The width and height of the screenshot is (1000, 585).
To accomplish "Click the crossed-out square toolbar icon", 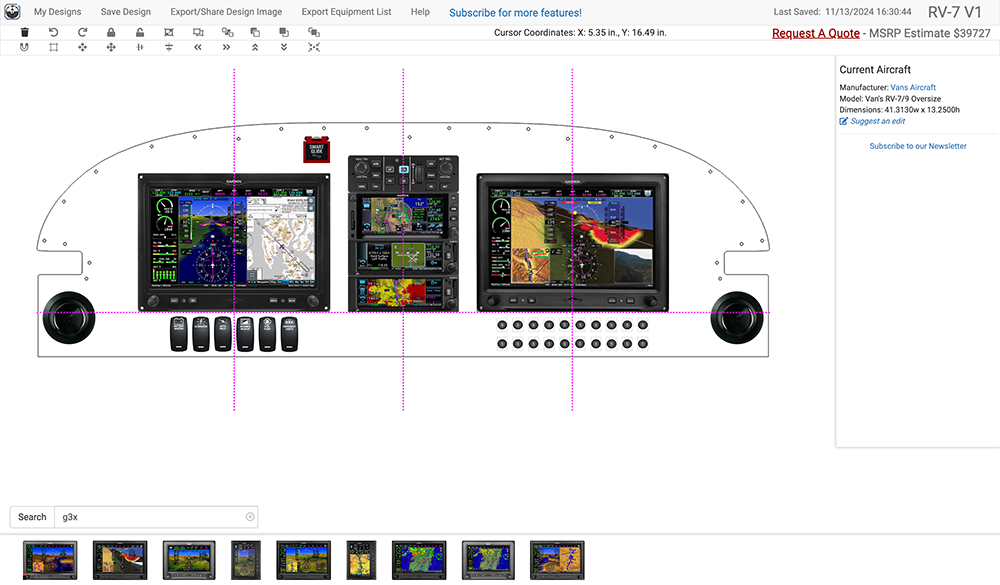I will click(168, 33).
